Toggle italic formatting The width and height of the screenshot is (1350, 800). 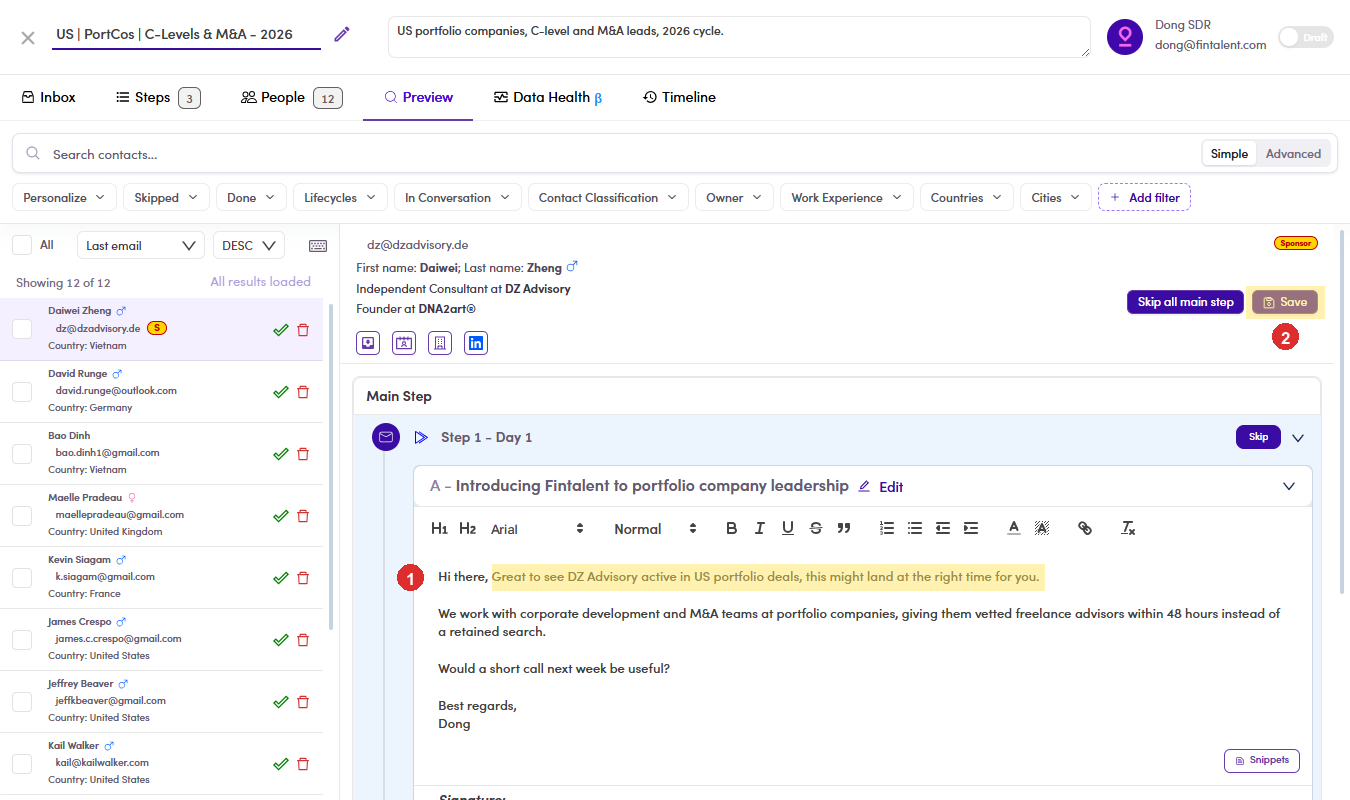click(760, 528)
